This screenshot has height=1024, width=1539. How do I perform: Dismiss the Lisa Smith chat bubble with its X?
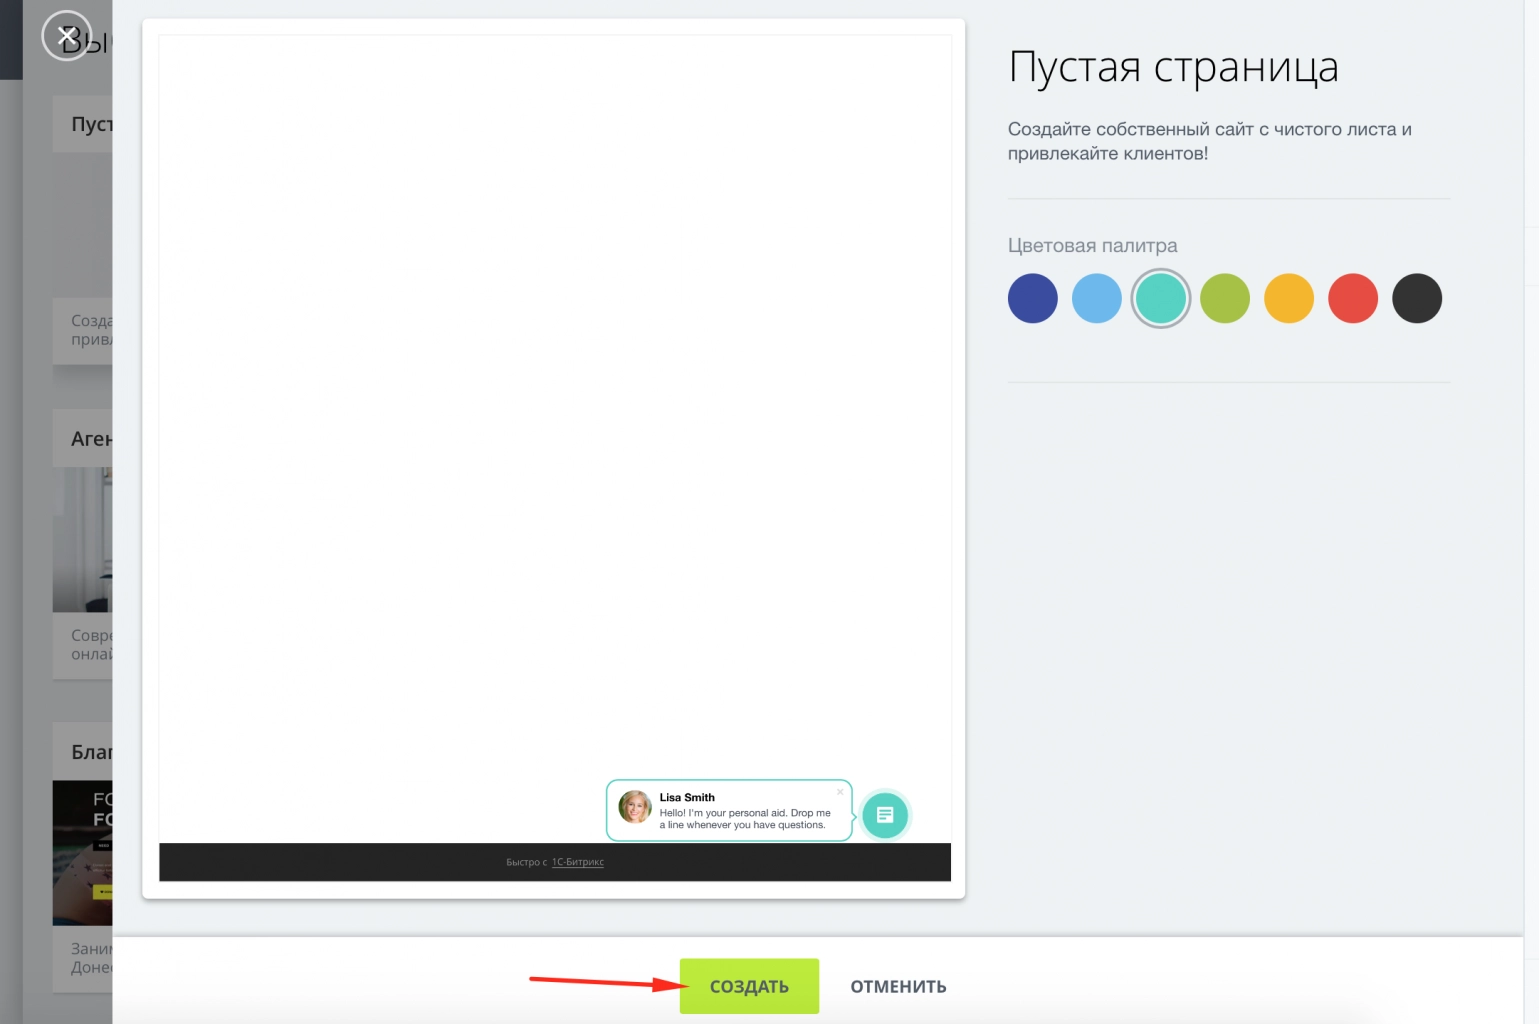[839, 791]
